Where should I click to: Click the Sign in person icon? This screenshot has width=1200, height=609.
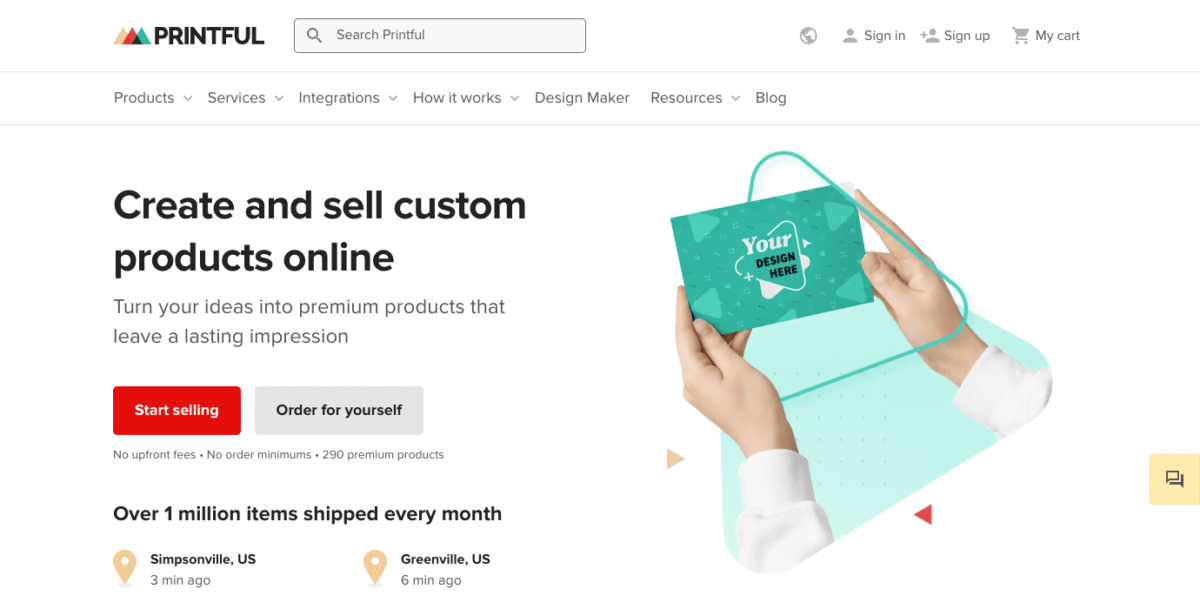pos(850,36)
